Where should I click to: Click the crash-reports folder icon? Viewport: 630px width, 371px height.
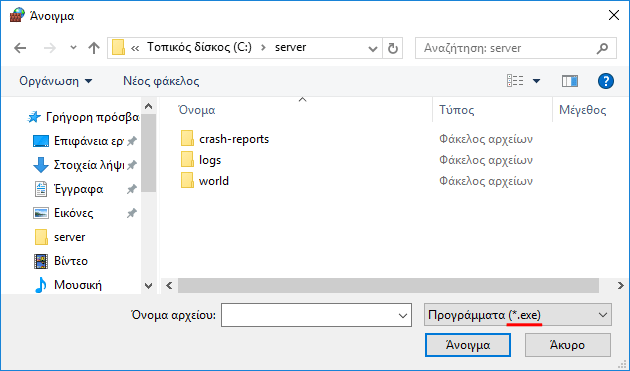[x=187, y=139]
